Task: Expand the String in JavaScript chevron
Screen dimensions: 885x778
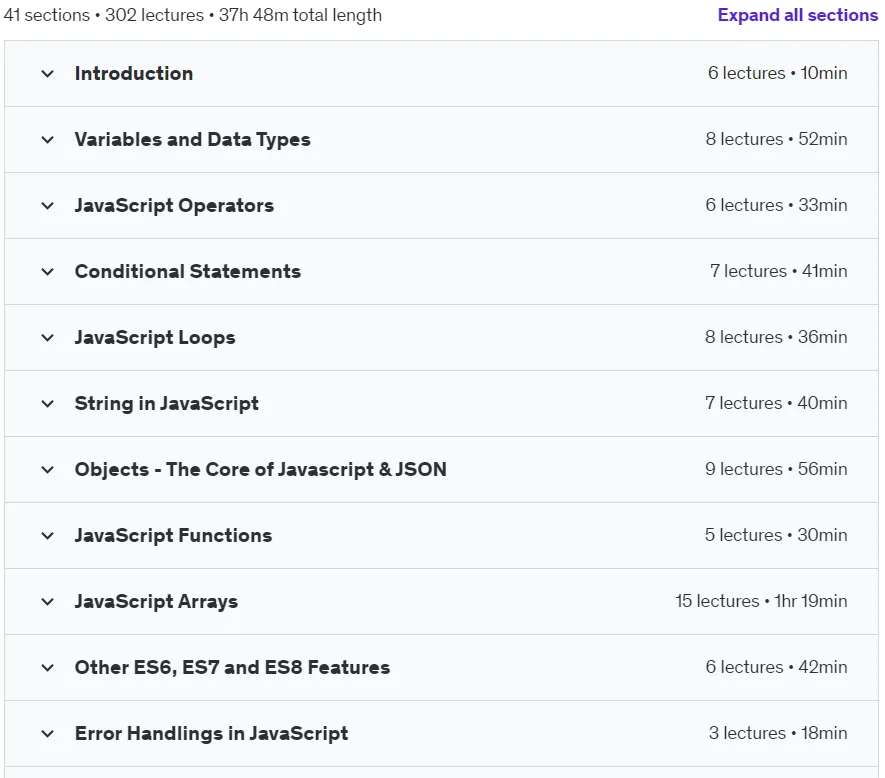Action: 48,404
